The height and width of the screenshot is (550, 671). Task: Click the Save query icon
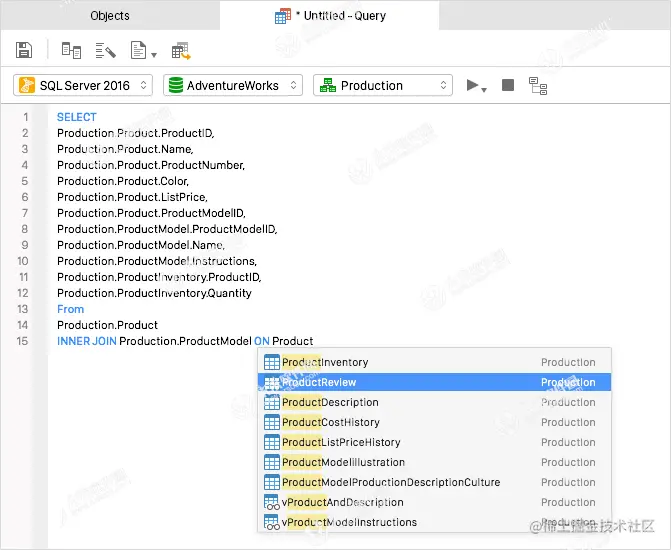tap(24, 50)
